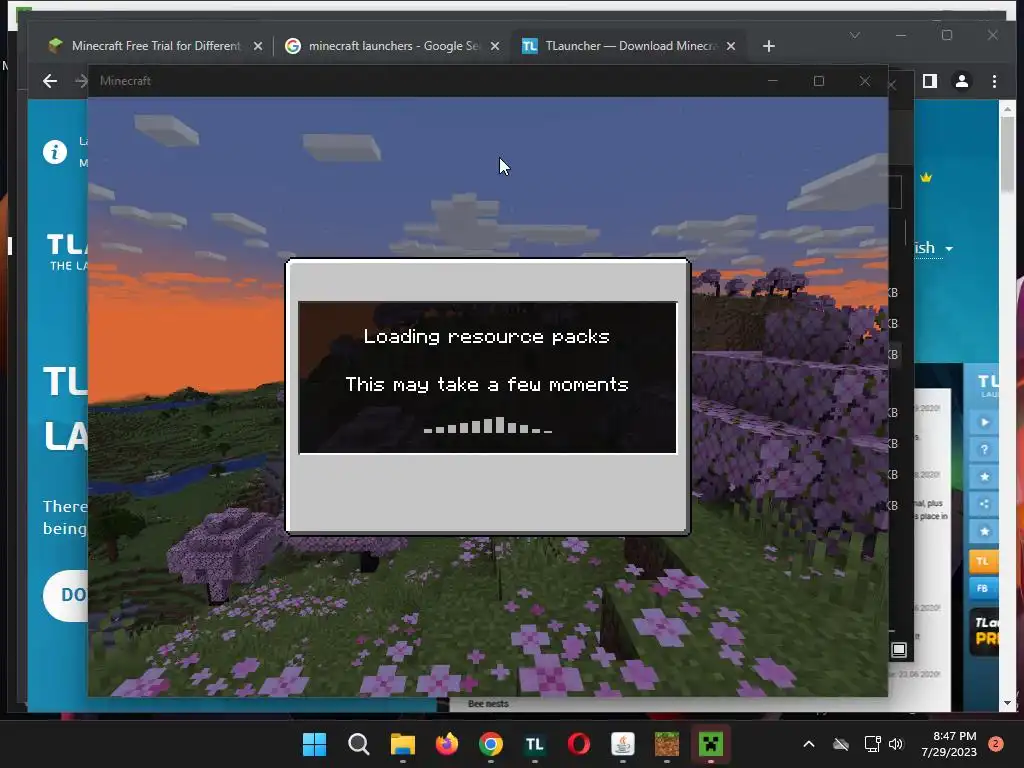The image size is (1024, 768).
Task: Click the orange TL button in sidebar
Action: (x=983, y=561)
